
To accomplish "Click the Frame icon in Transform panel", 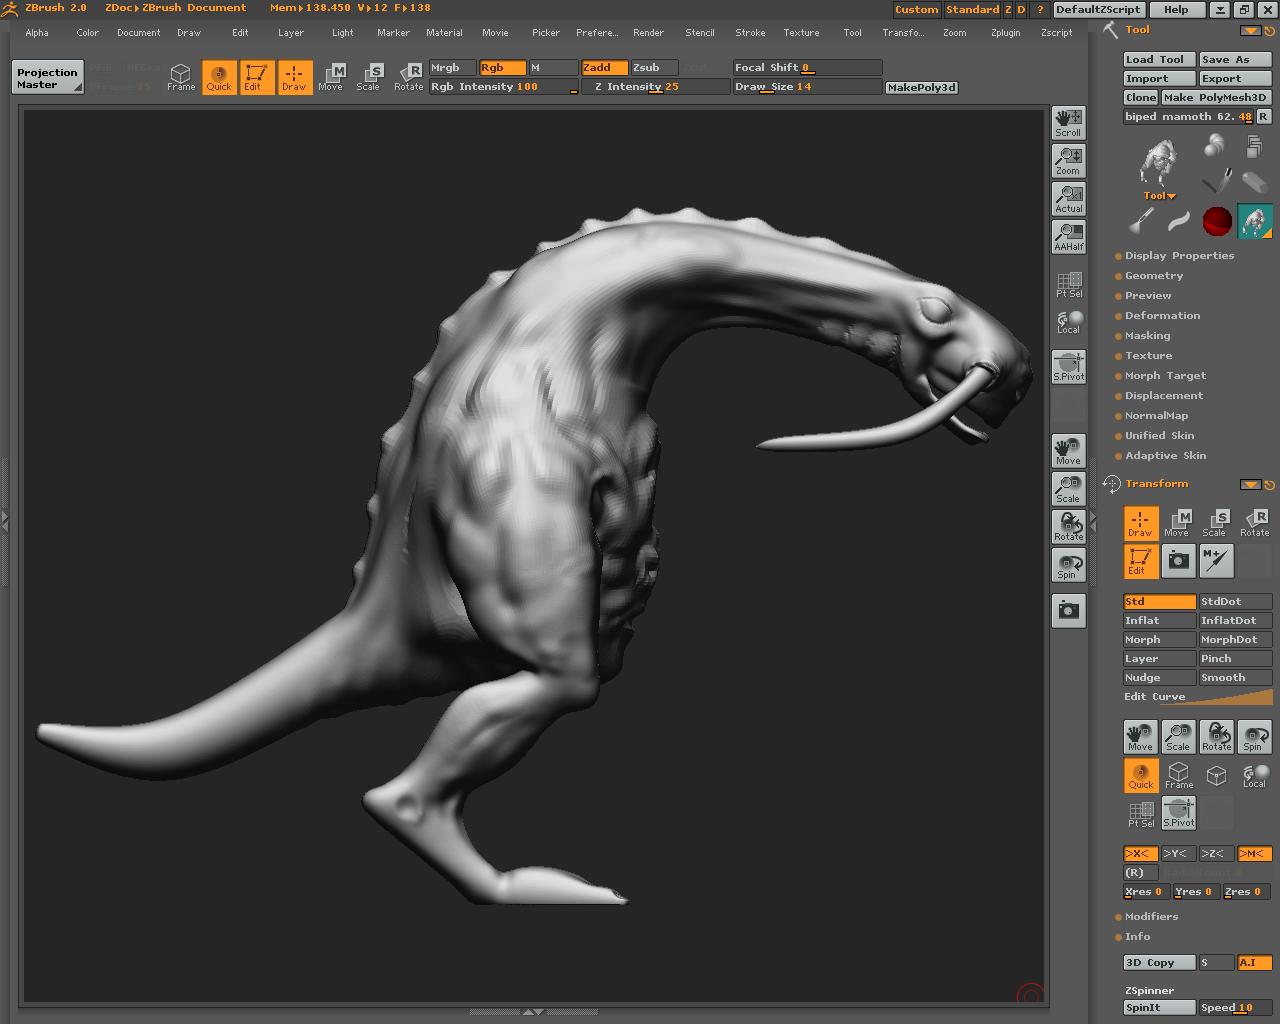I will tap(1178, 775).
